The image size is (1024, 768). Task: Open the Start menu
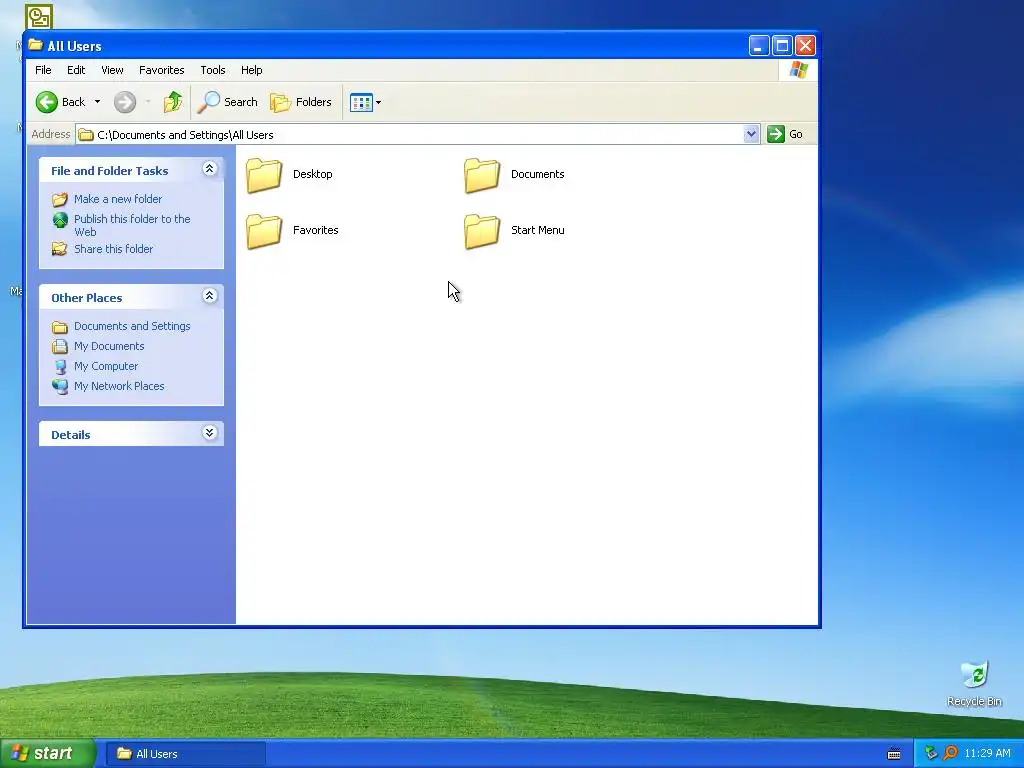click(x=48, y=754)
